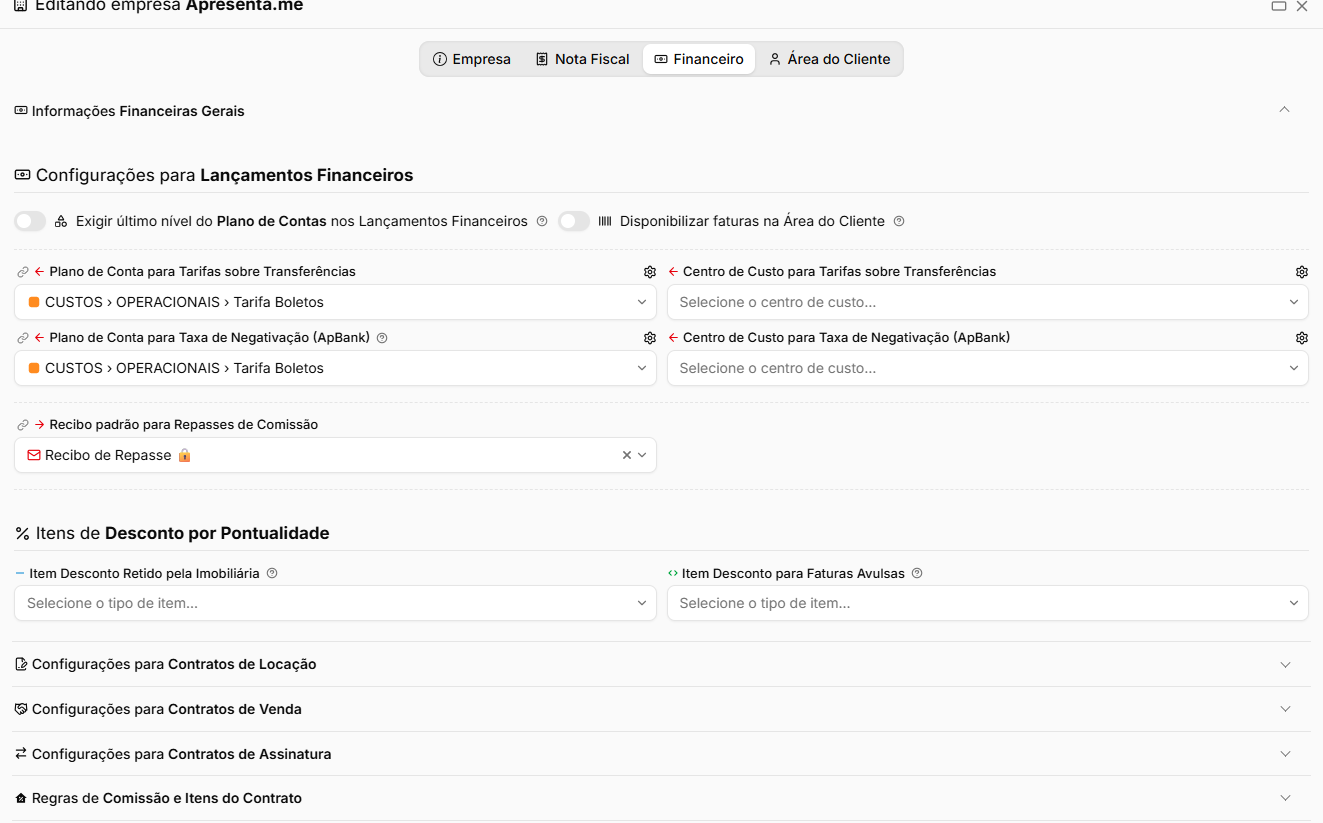Open Centro de Custo para Tarifas sobre Transferências dropdown
The height and width of the screenshot is (823, 1323).
[x=988, y=302]
